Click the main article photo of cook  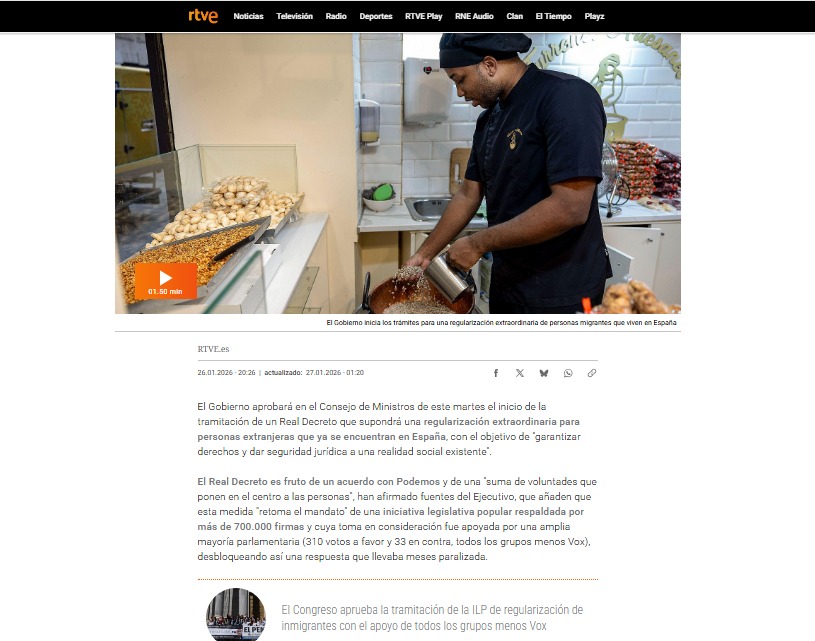[x=398, y=173]
